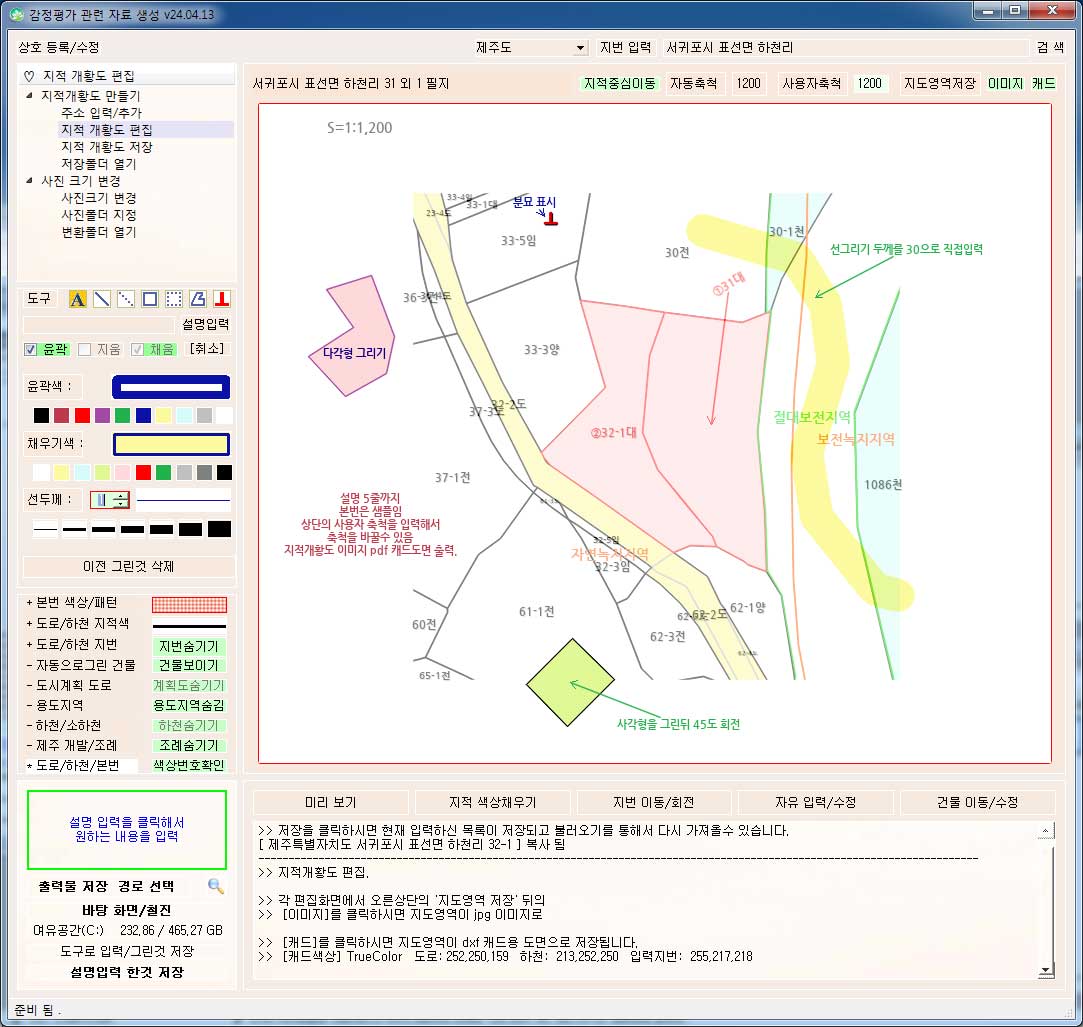Switch to the 건물 이동/수정 tab

pos(977,803)
